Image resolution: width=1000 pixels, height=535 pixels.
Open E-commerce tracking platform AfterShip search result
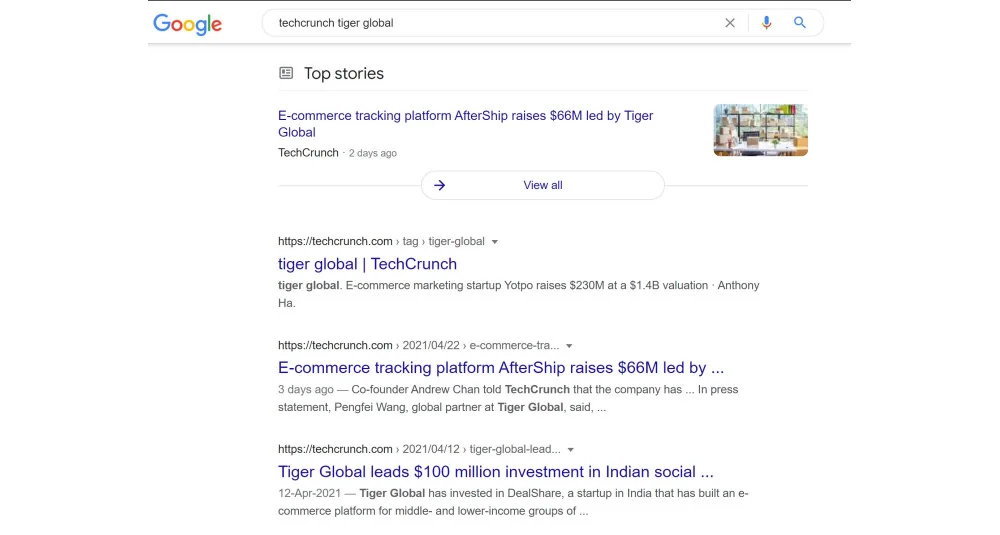pyautogui.click(x=501, y=368)
